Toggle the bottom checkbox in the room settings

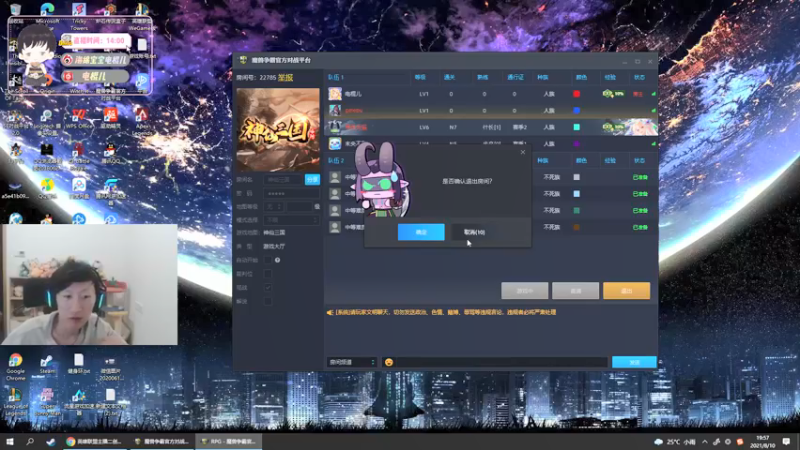(x=267, y=302)
